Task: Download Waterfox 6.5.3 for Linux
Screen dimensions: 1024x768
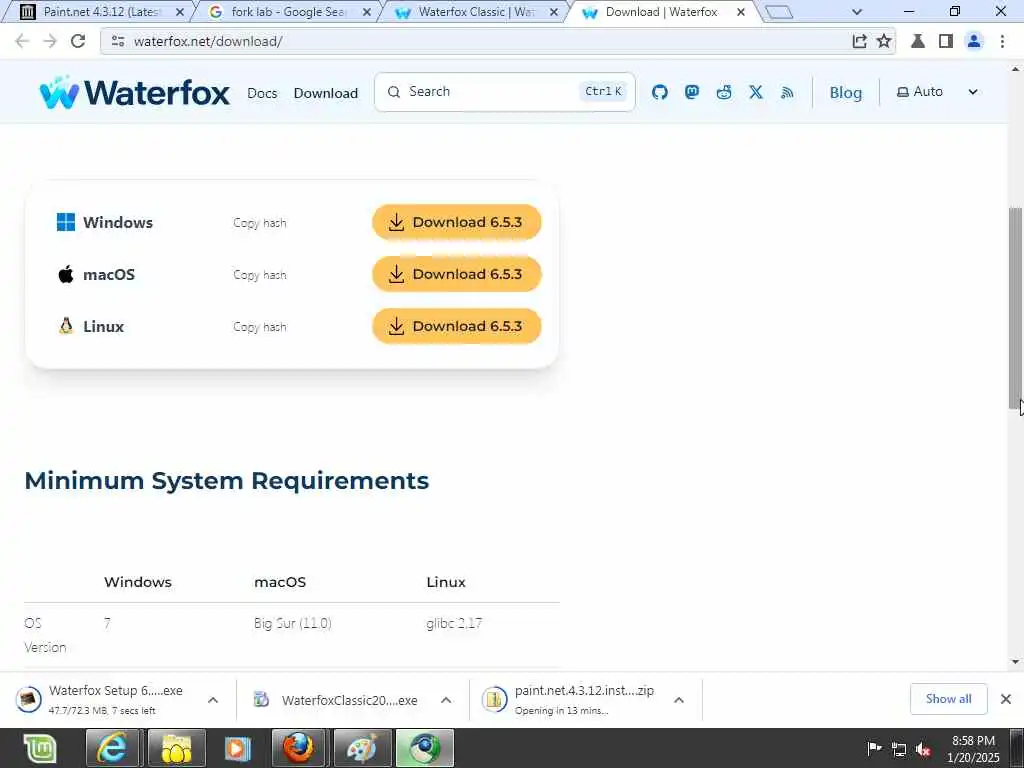Action: coord(456,327)
